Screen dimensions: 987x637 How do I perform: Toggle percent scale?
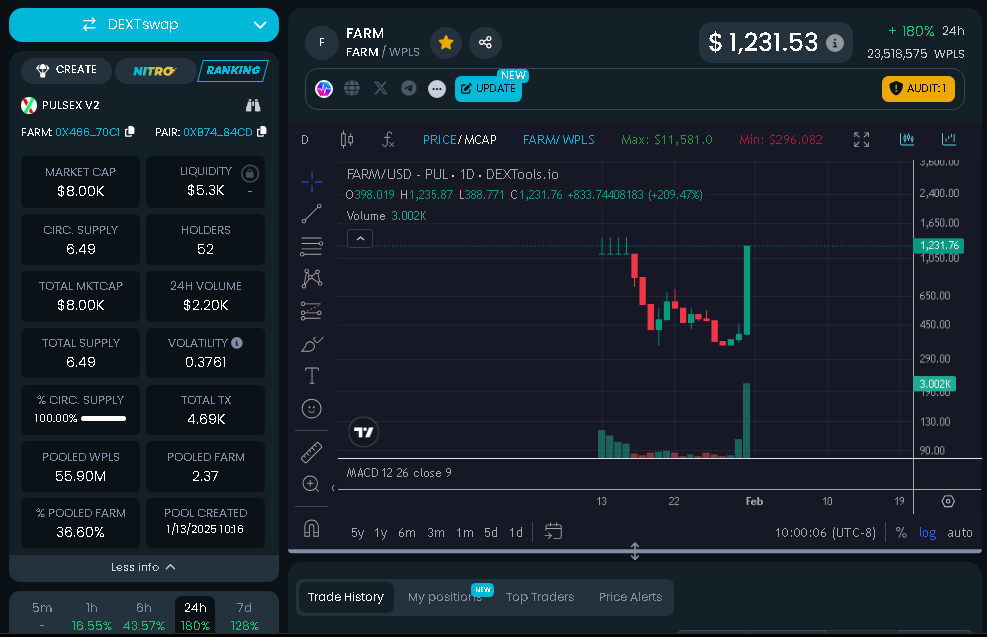pos(901,533)
